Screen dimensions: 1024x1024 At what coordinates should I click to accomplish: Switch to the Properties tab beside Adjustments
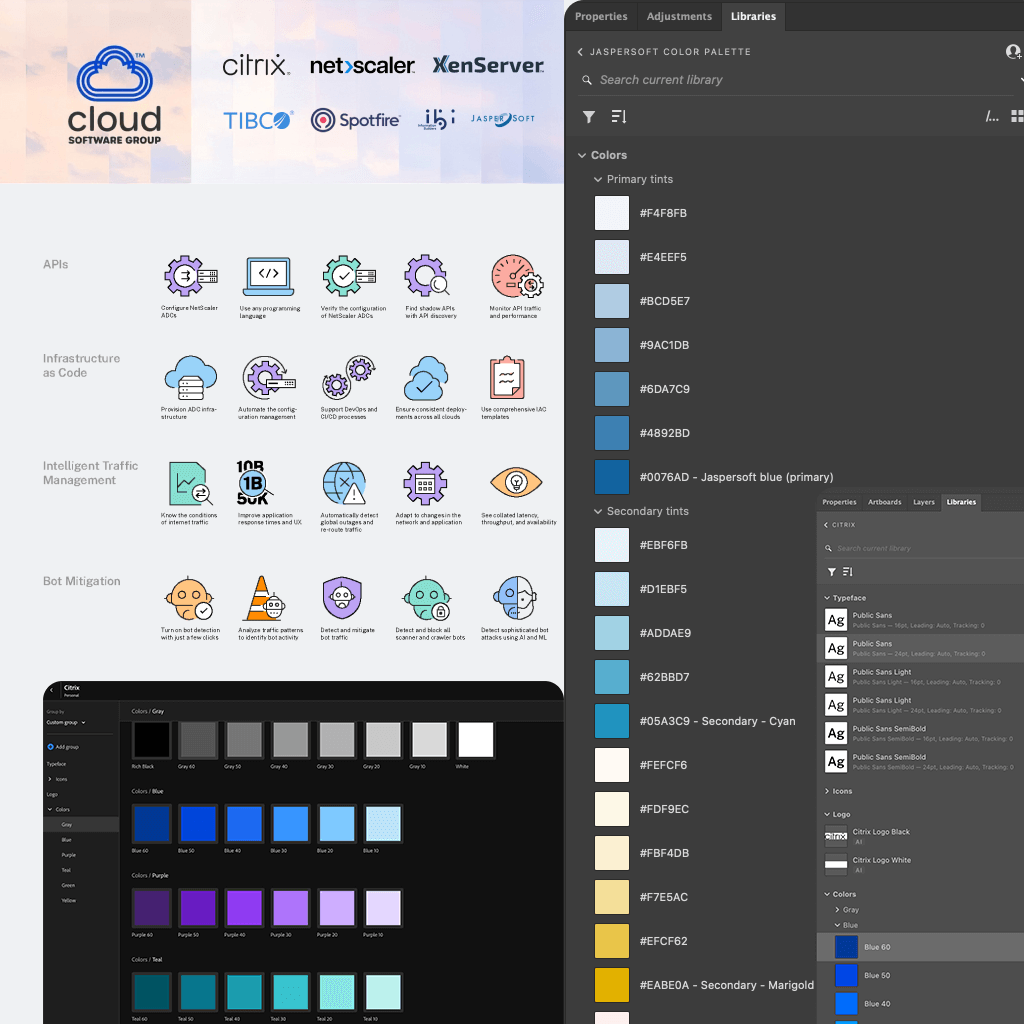[x=601, y=16]
